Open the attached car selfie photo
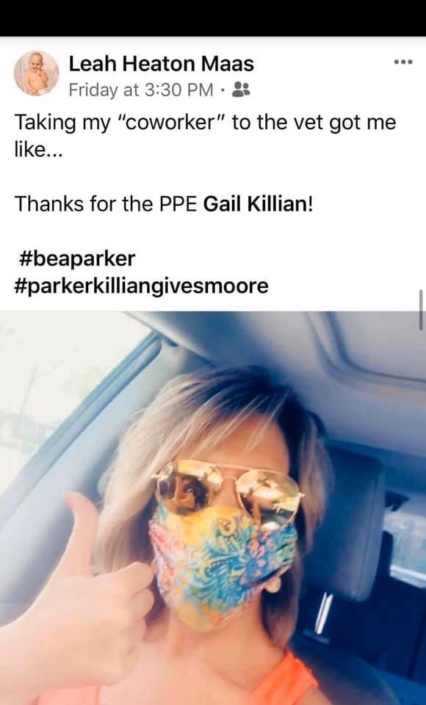This screenshot has width=426, height=705. 213,508
